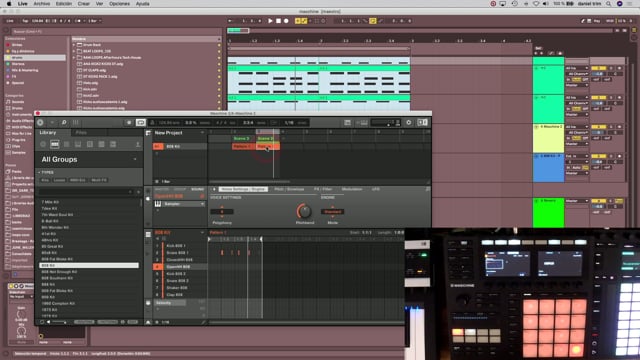The image size is (640, 360).
Task: Click the green Scene 3 block
Action: (x=243, y=138)
